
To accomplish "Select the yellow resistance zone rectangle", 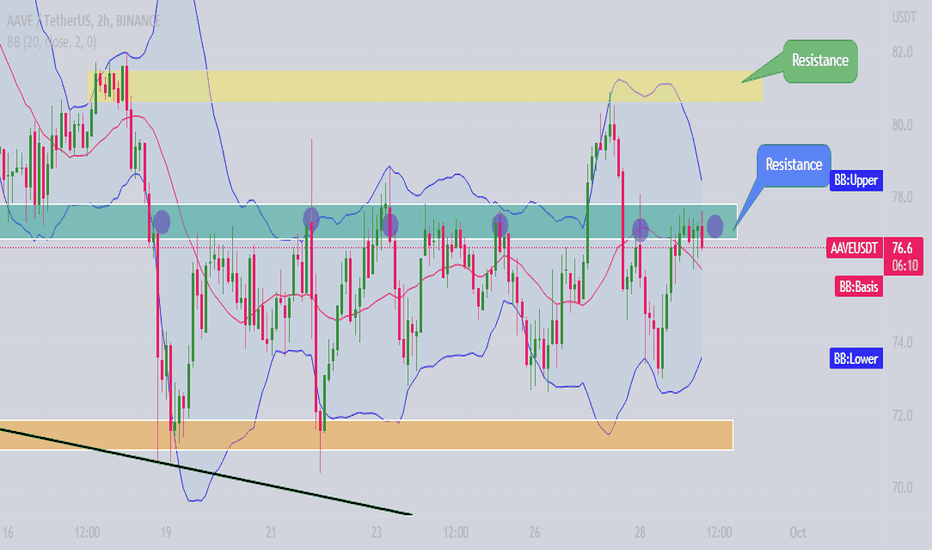I will pos(425,86).
